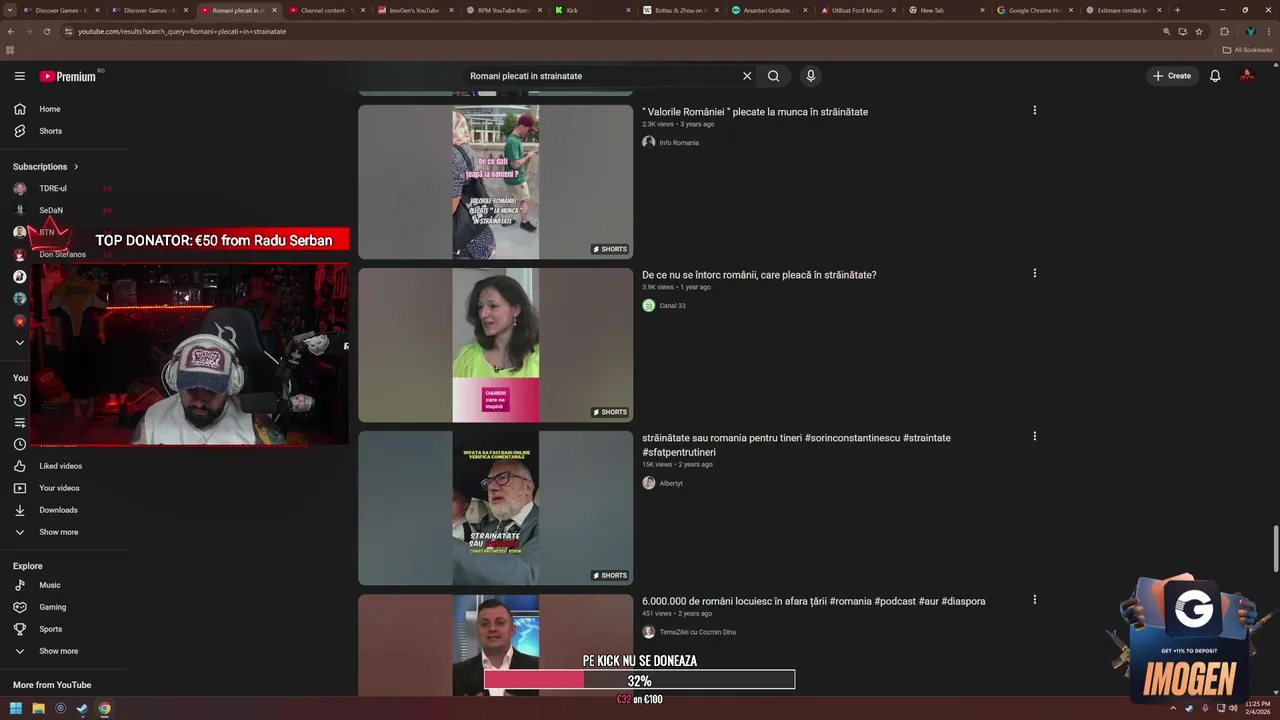Open De ce nu se întorc românii thumbnail
The image size is (1280, 720).
(495, 345)
